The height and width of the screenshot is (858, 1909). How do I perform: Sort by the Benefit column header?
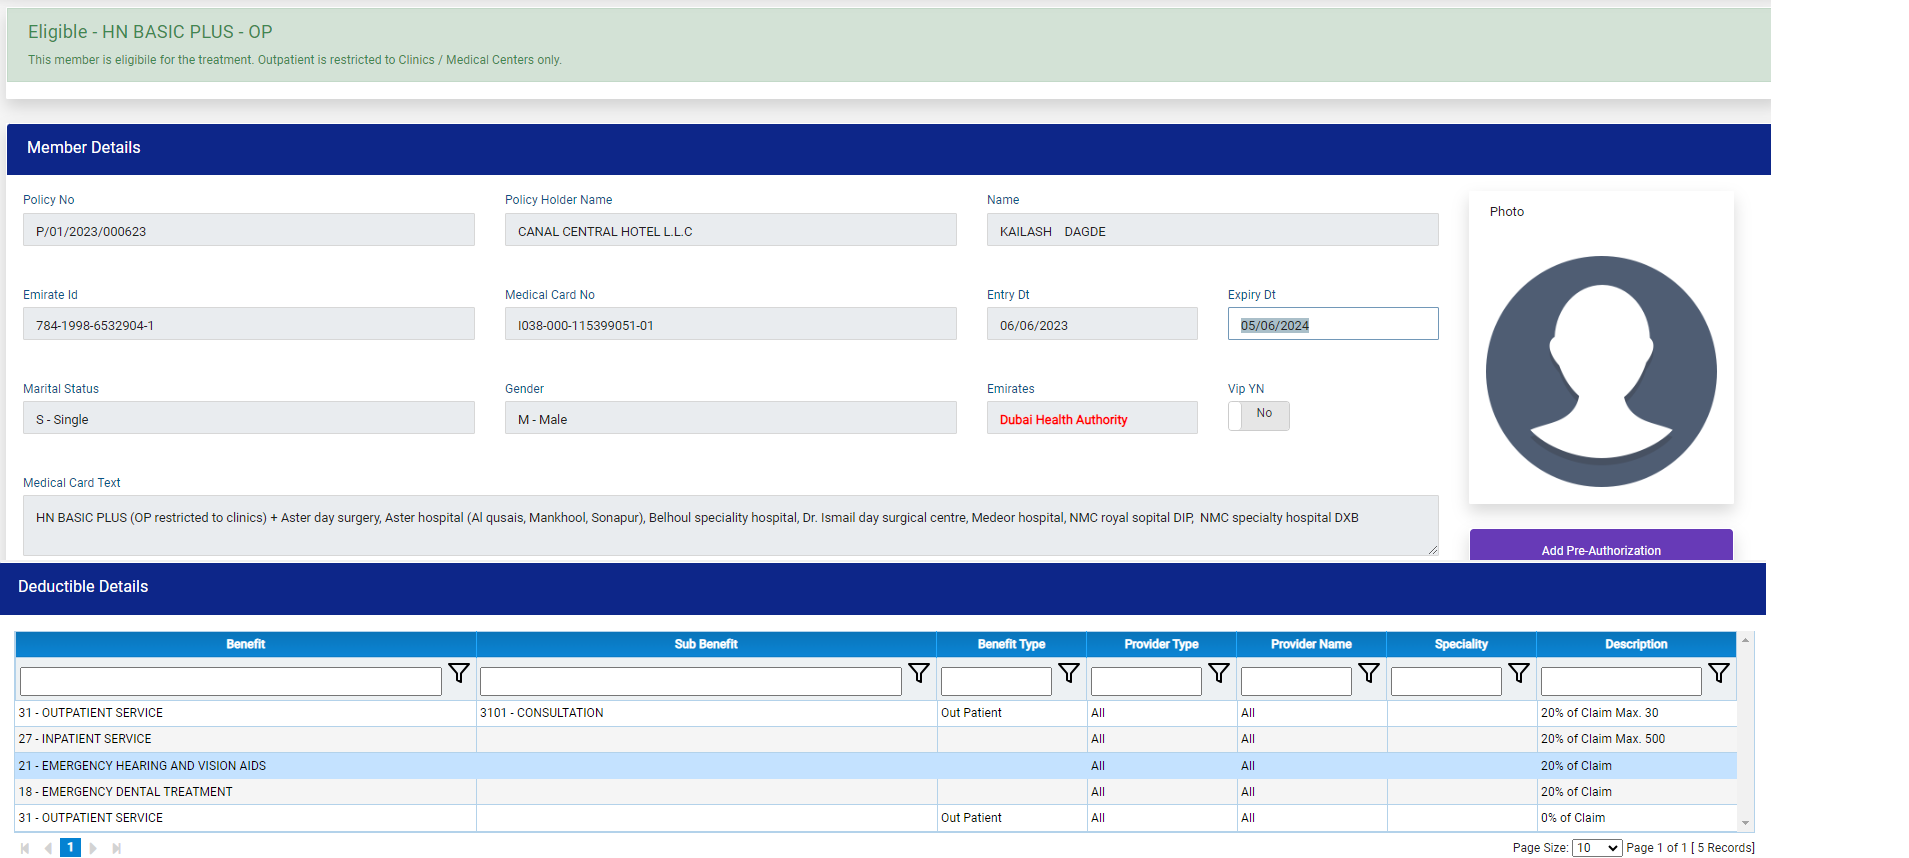245,644
